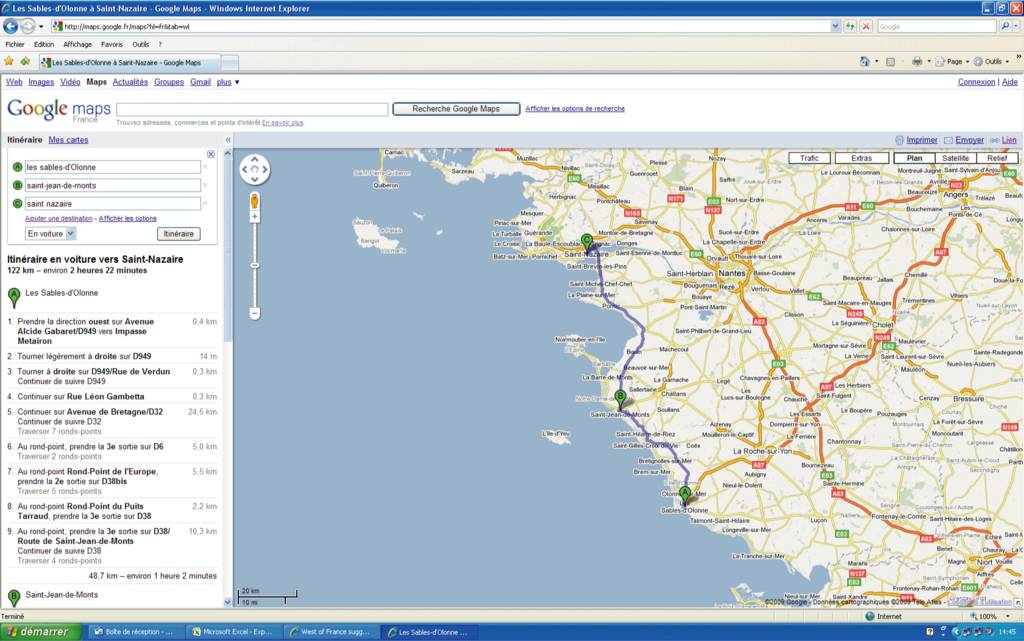Screen dimensions: 1024x641
Task: Click Ajouter une destination link
Action: 59,219
